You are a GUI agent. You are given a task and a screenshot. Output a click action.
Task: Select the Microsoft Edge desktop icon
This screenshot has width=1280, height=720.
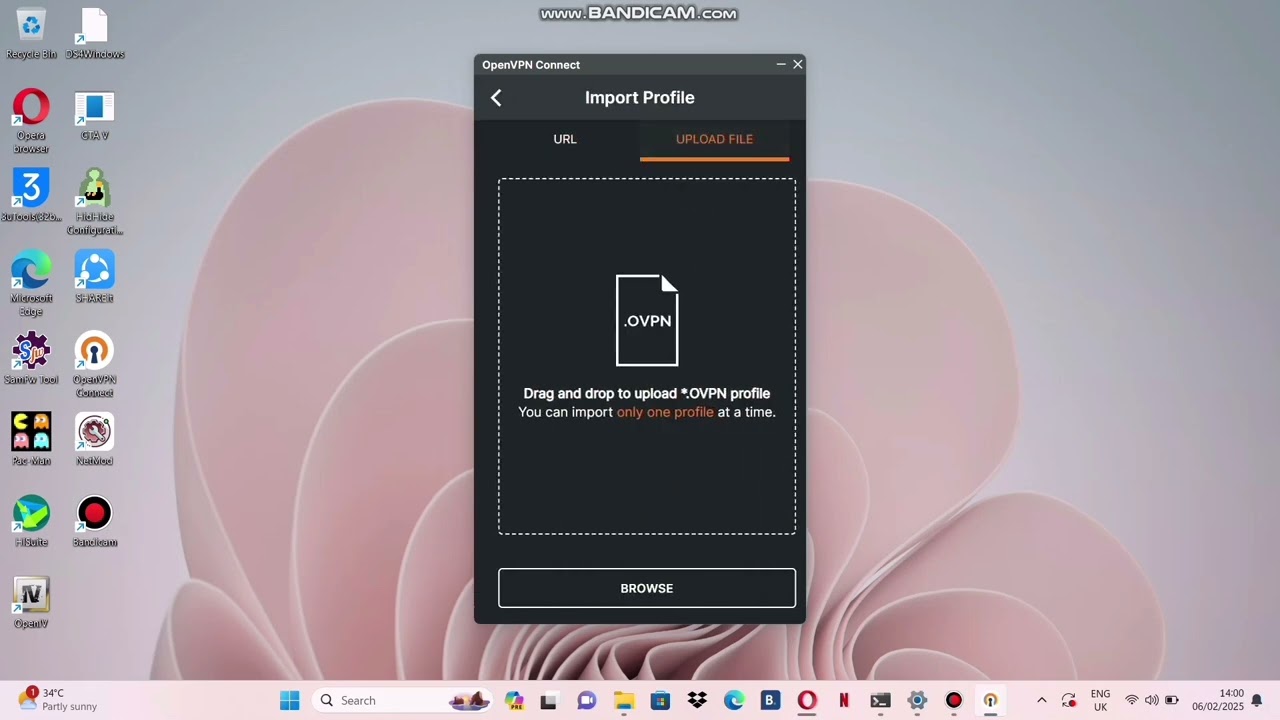click(x=31, y=284)
